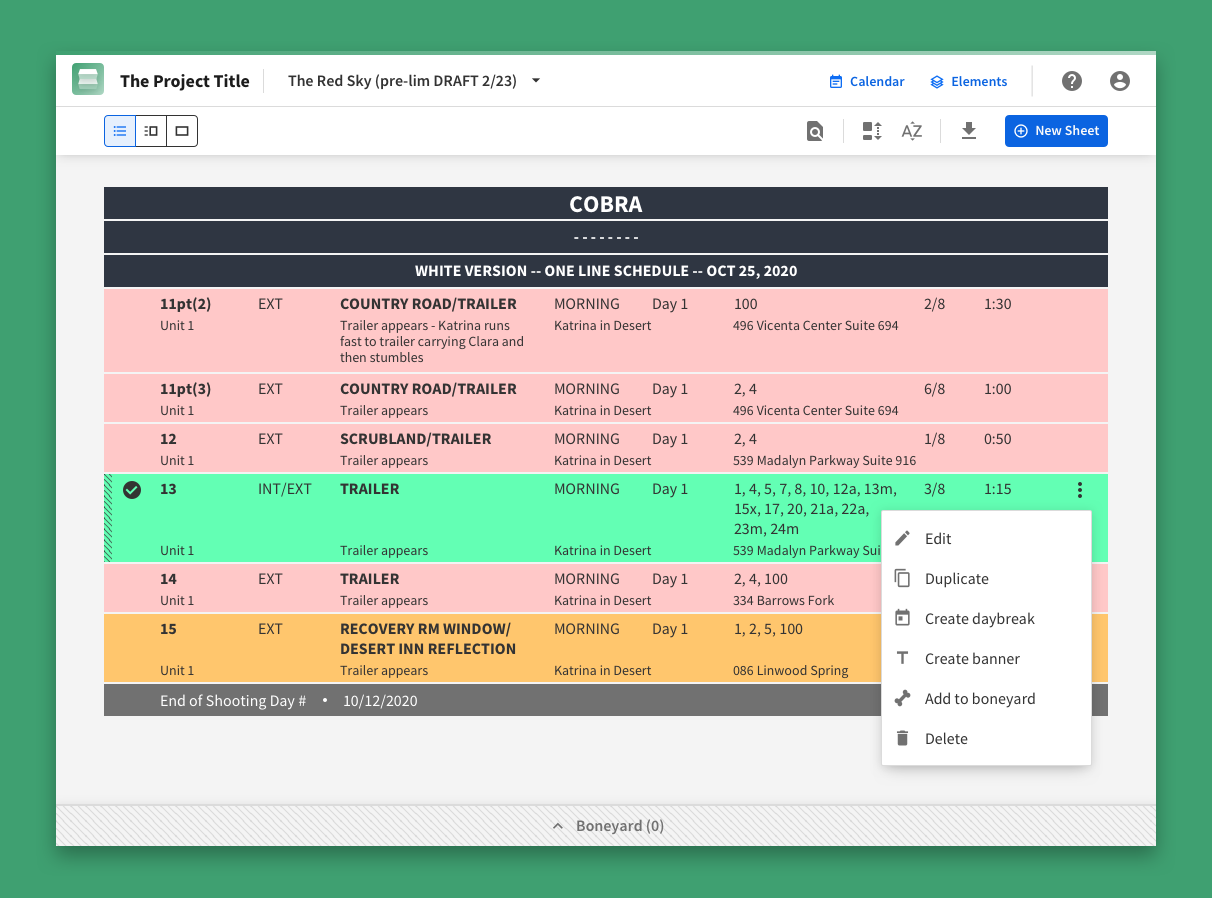This screenshot has height=898, width=1212.
Task: Open the user account profile icon
Action: [1120, 81]
